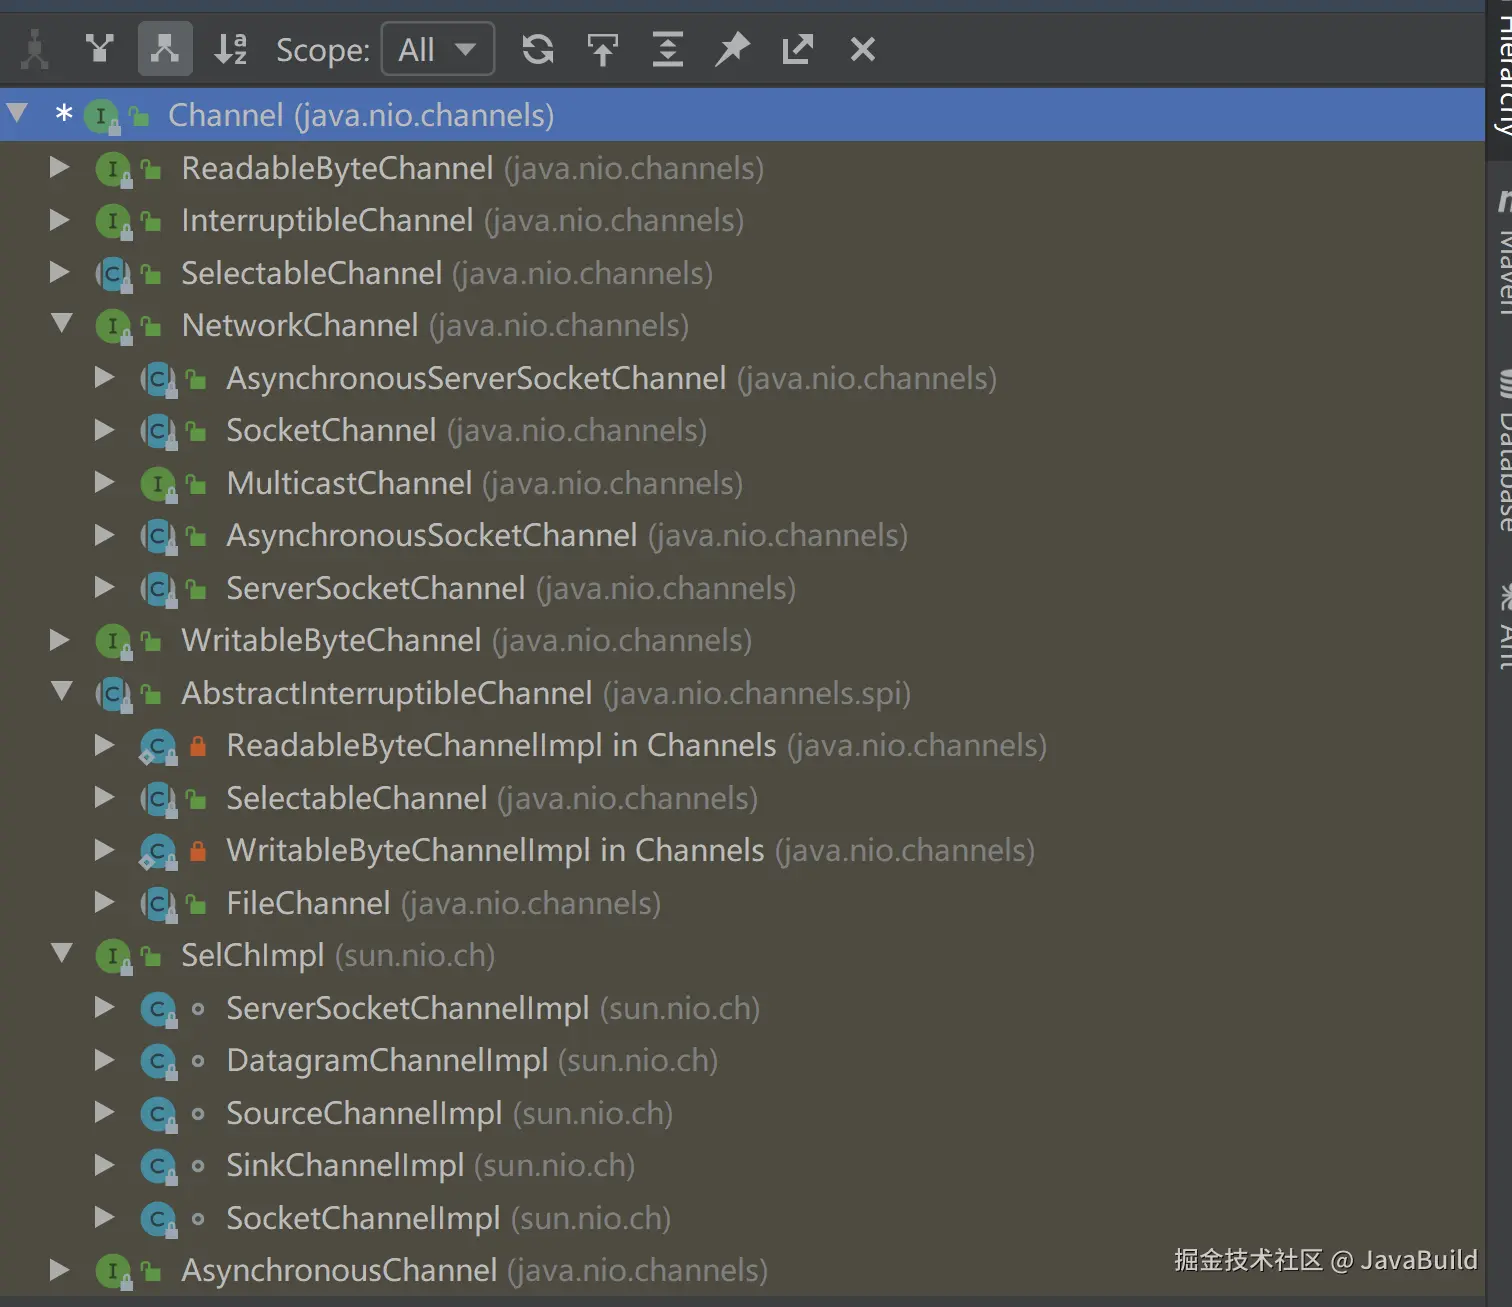Select WritableByteChannelImpl in Channels row
The height and width of the screenshot is (1307, 1512).
pos(742,850)
